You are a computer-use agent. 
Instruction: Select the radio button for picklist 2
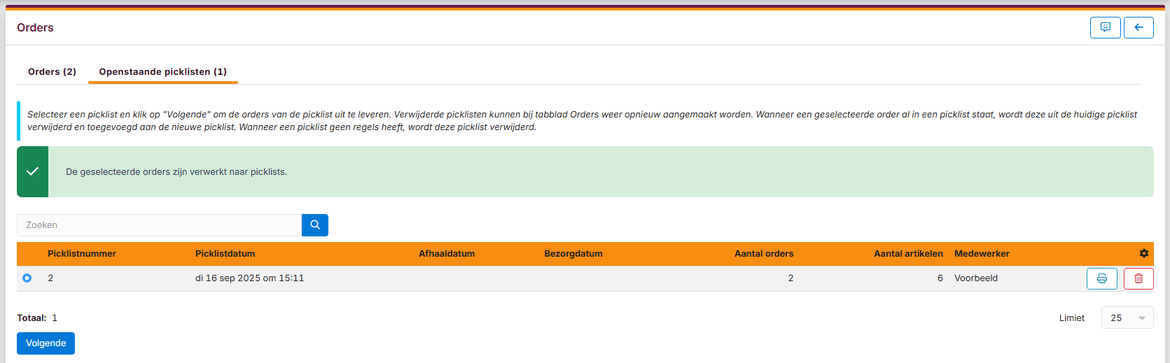tap(28, 279)
